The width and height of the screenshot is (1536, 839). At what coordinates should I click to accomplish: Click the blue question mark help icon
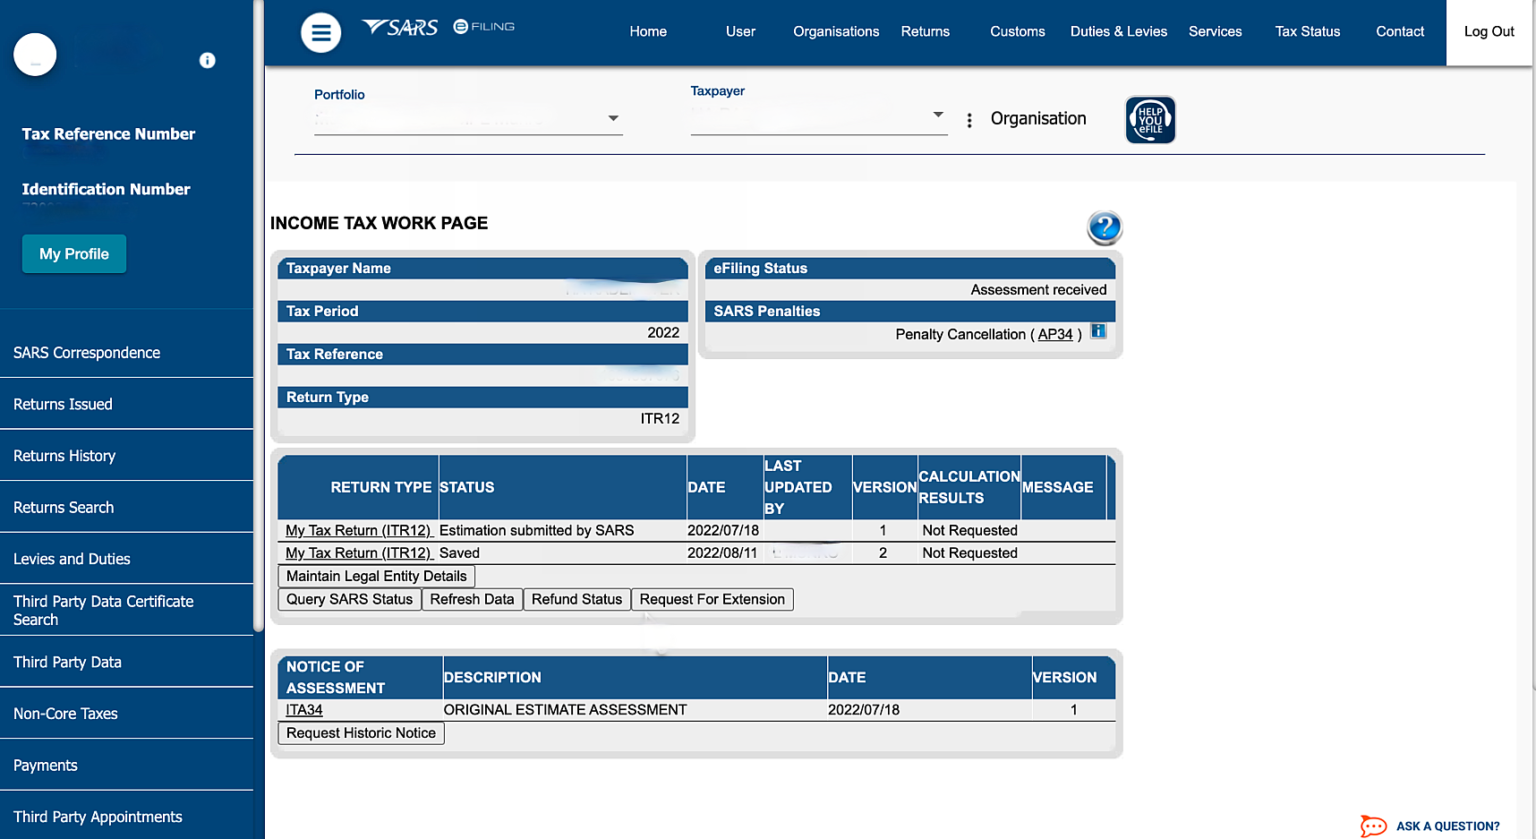pos(1105,228)
